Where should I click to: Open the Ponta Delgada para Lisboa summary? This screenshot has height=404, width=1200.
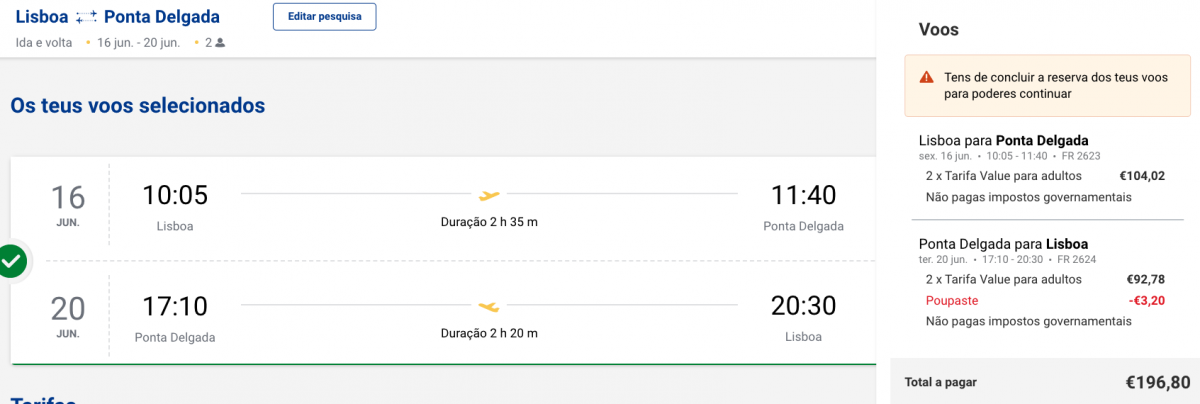1003,244
